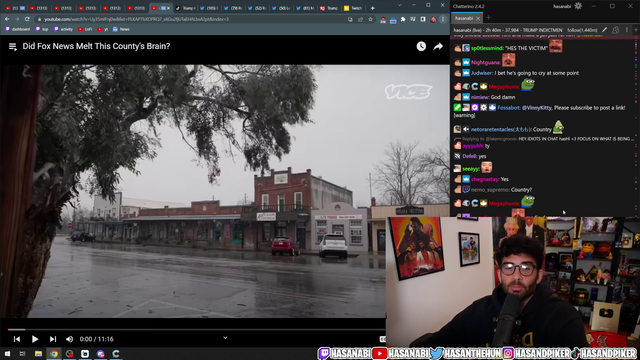
Task: Open Task View on the taskbar
Action: coord(22,353)
